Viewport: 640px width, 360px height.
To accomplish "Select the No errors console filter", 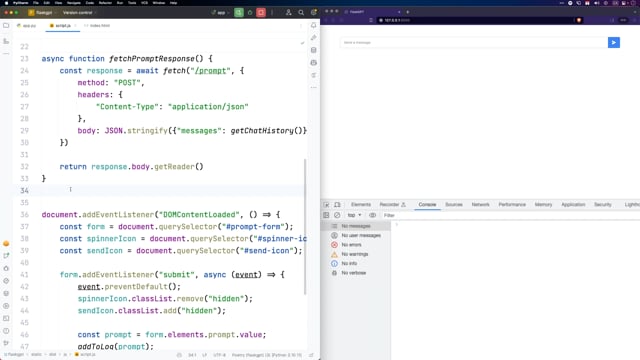I will coord(356,245).
